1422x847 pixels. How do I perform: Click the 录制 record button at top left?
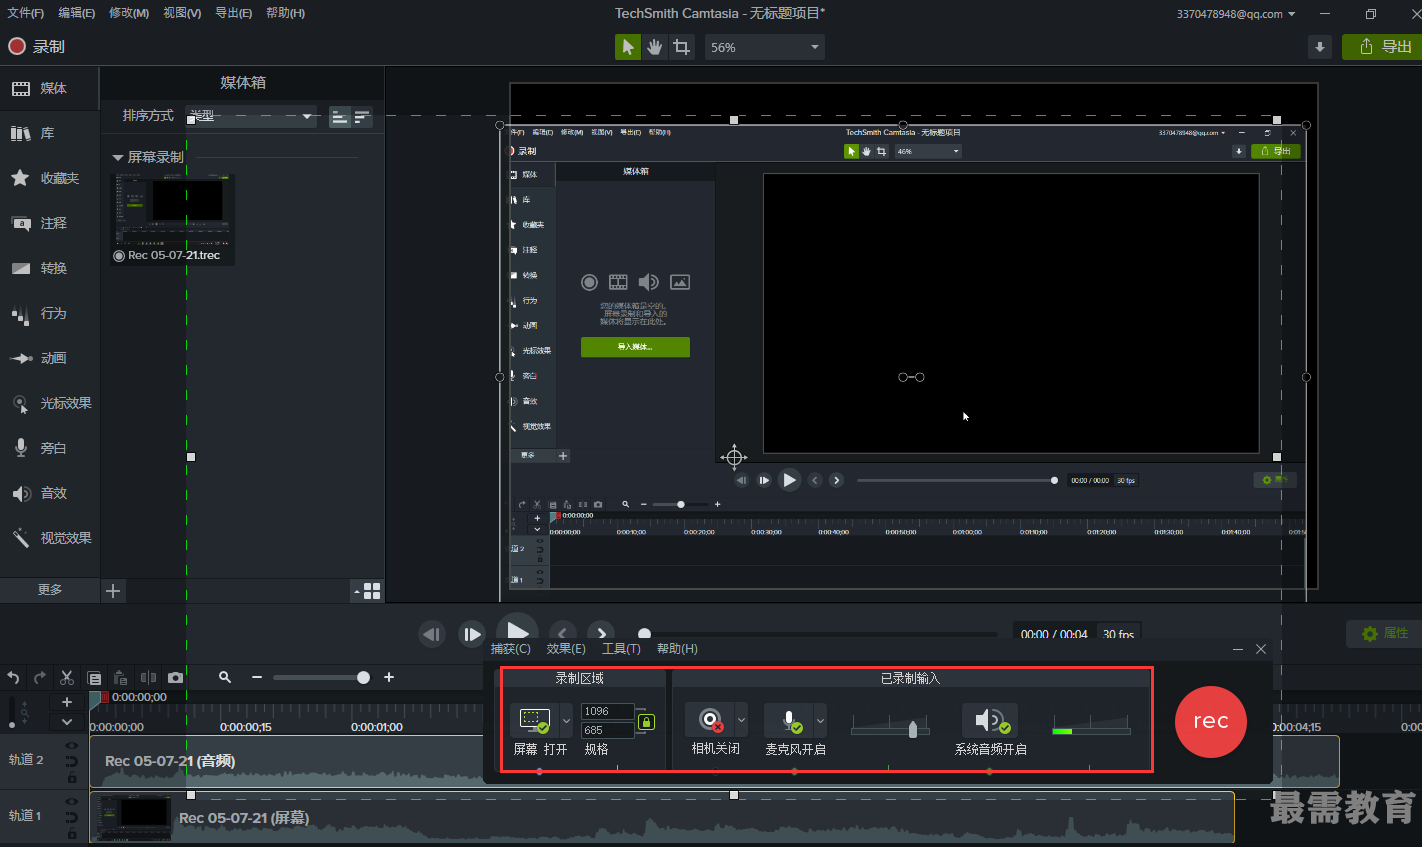pyautogui.click(x=36, y=46)
